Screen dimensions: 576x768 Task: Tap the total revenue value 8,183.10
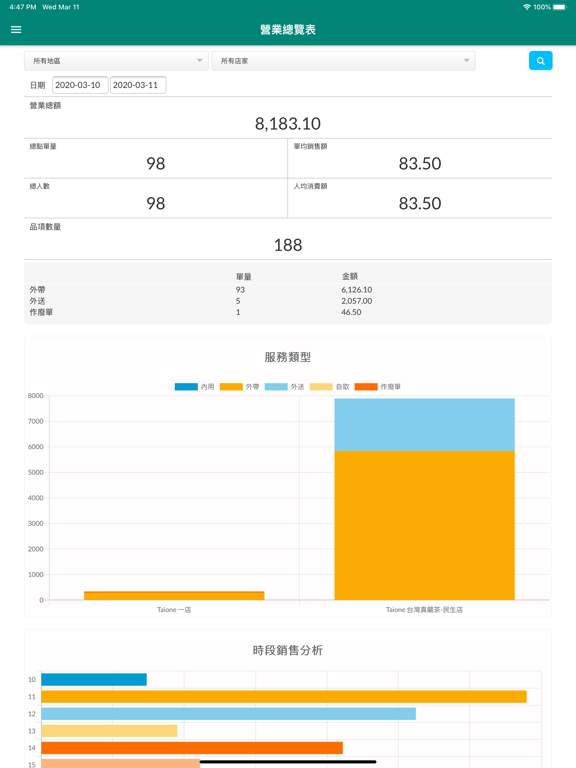click(288, 123)
